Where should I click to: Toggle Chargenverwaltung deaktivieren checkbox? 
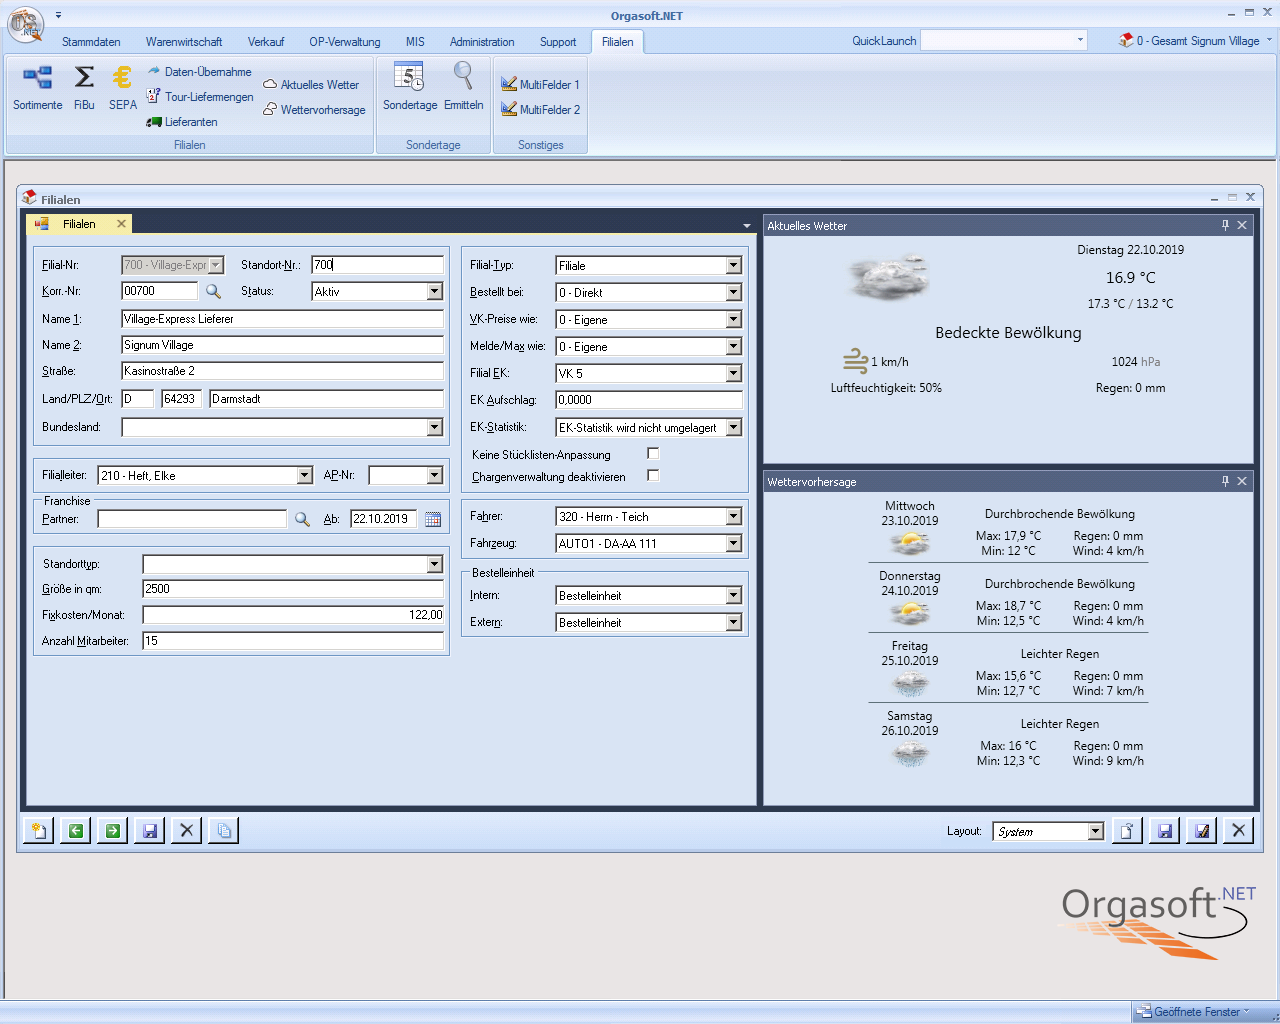[653, 476]
